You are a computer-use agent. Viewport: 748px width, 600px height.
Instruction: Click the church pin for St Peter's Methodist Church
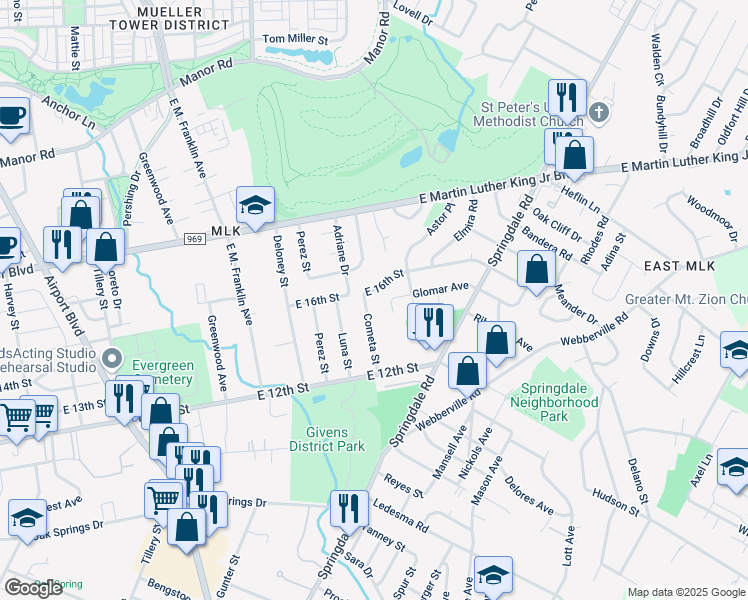[x=599, y=114]
